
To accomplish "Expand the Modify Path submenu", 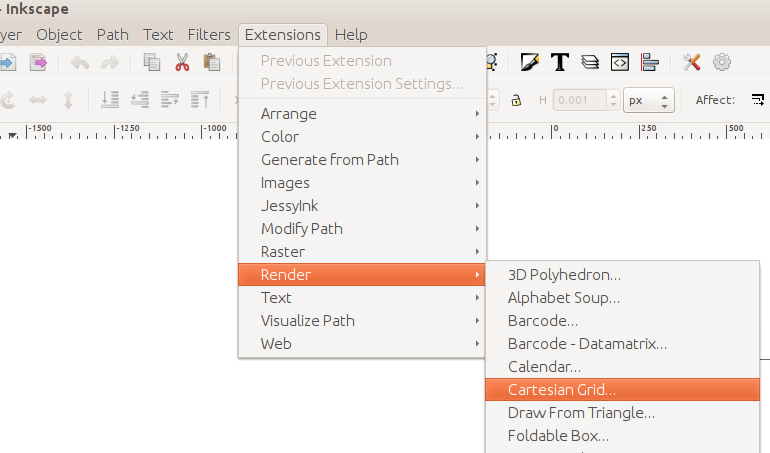I will [362, 229].
